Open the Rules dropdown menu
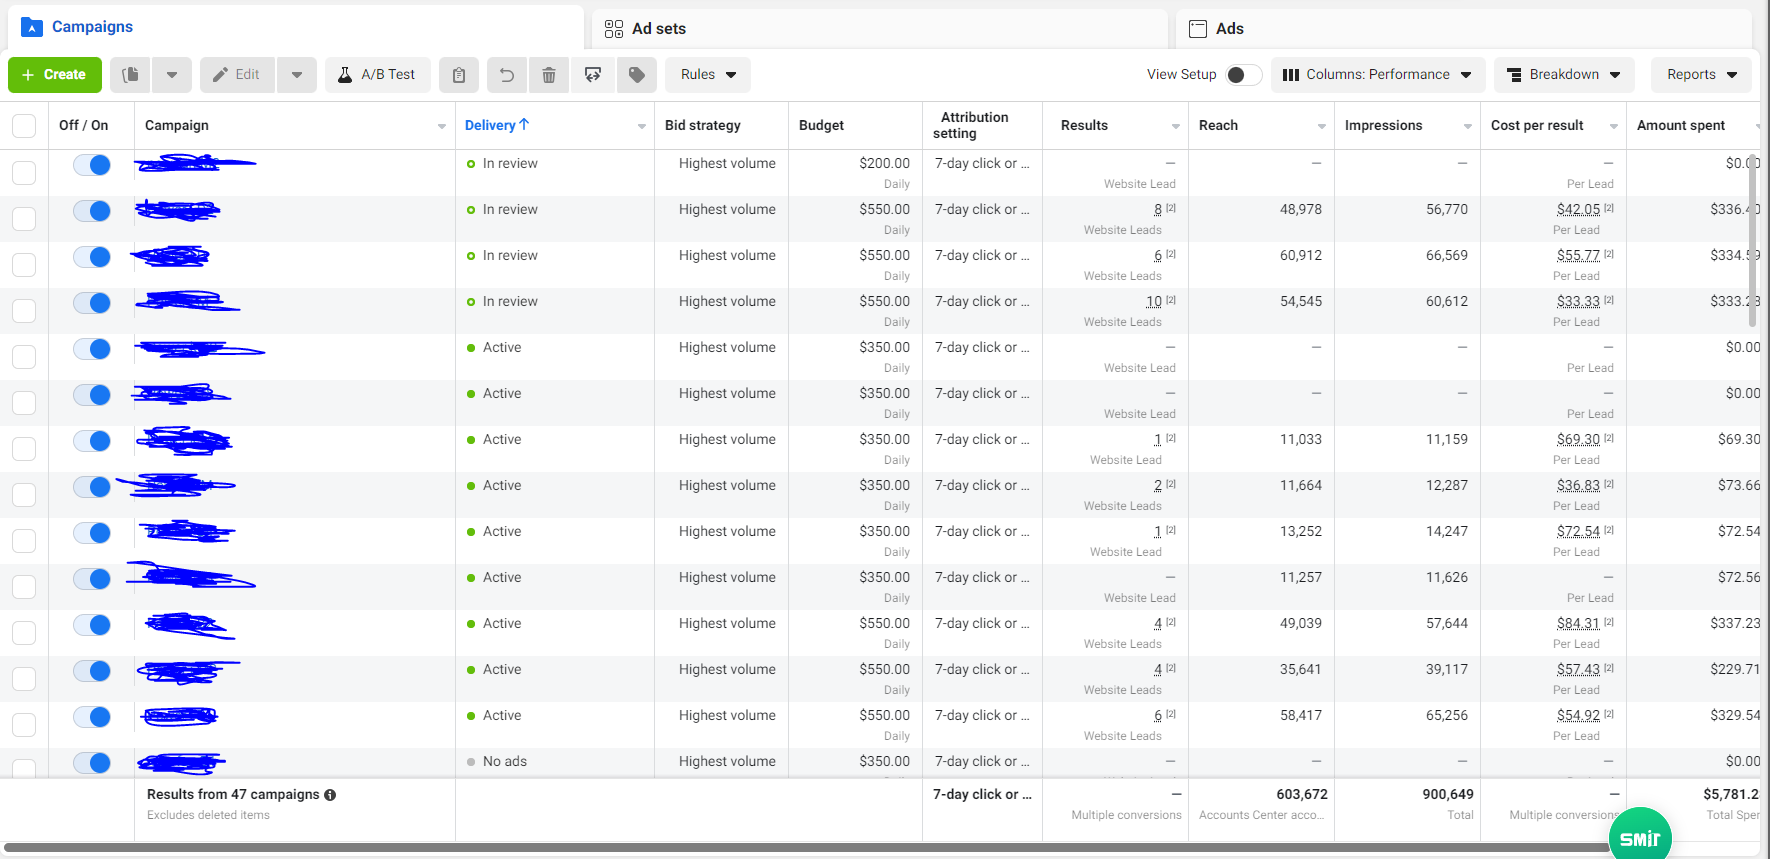 [x=708, y=75]
